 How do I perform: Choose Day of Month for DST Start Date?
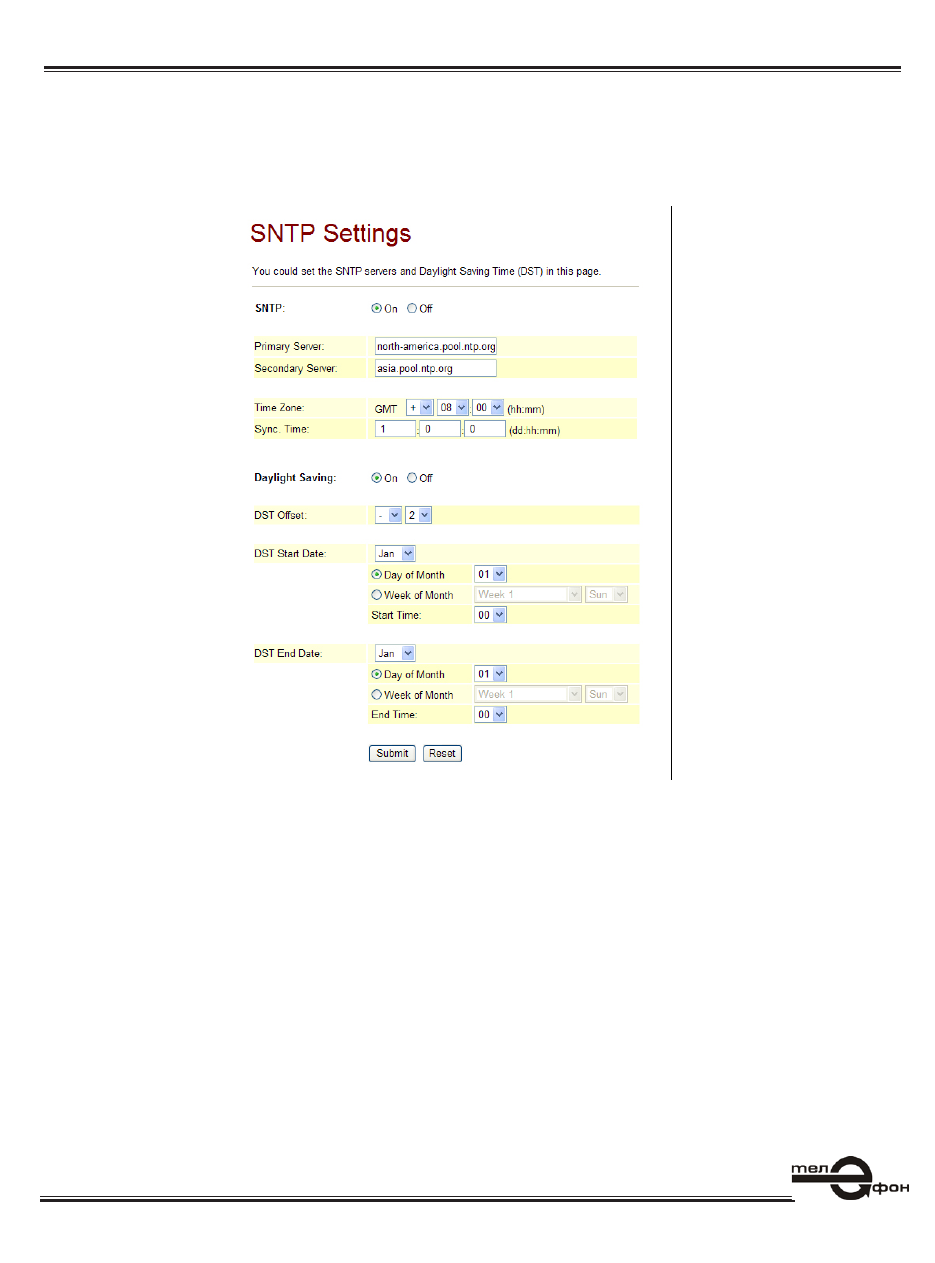pyautogui.click(x=377, y=575)
